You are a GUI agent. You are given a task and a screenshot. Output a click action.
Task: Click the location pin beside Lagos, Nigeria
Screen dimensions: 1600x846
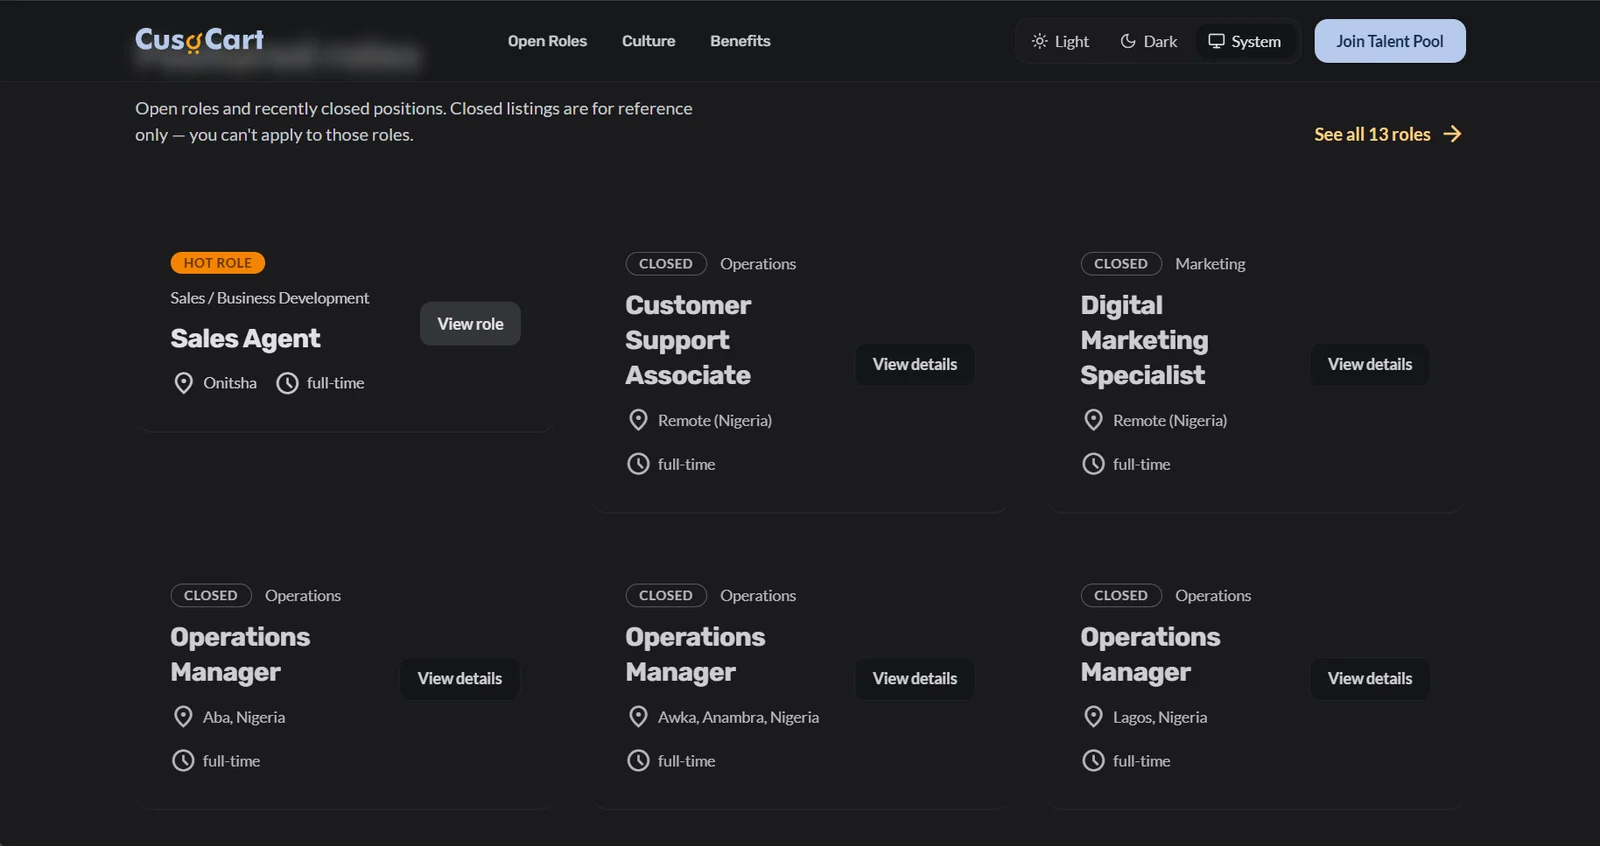click(1093, 717)
